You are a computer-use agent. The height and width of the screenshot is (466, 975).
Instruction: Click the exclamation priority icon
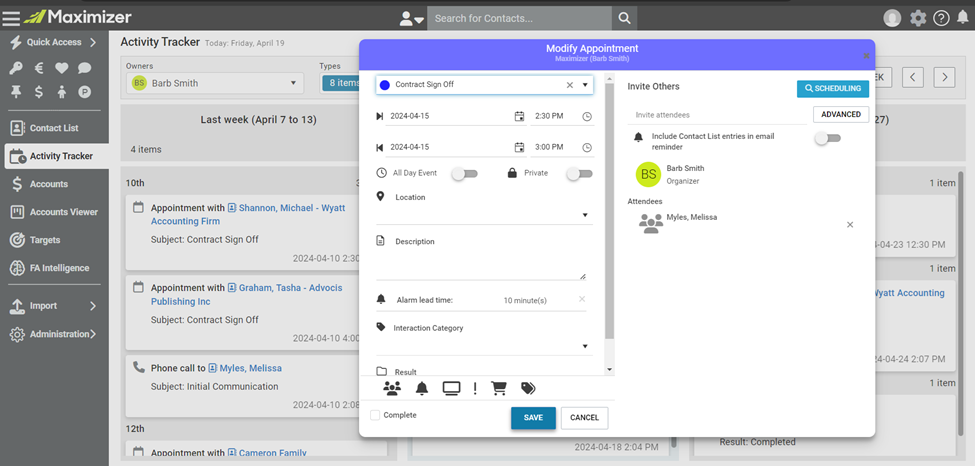tap(475, 389)
